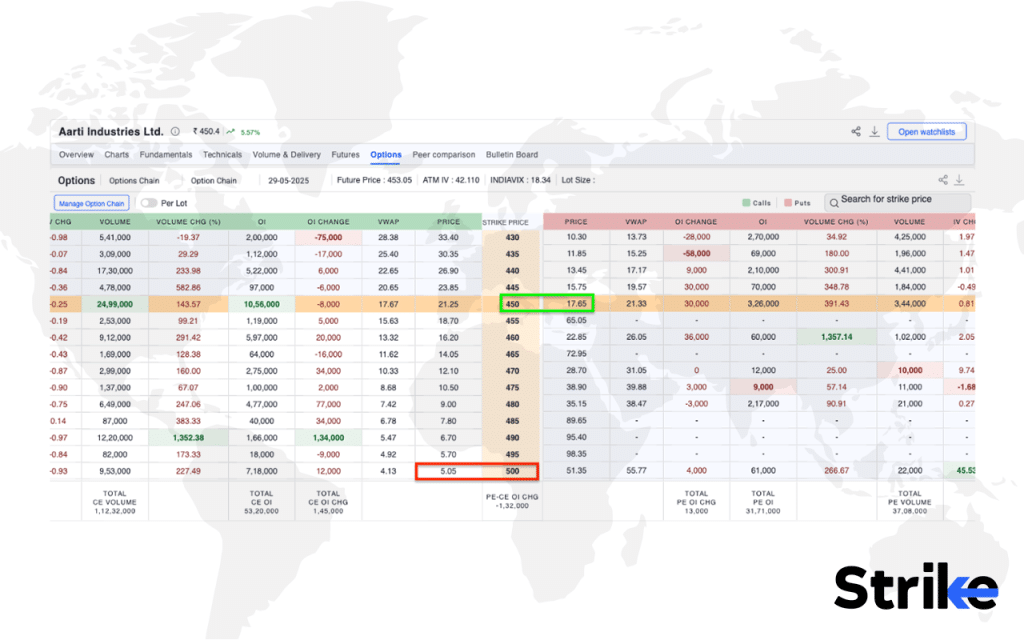Click the put OI change value -58,000
The height and width of the screenshot is (640, 1024).
click(x=696, y=253)
